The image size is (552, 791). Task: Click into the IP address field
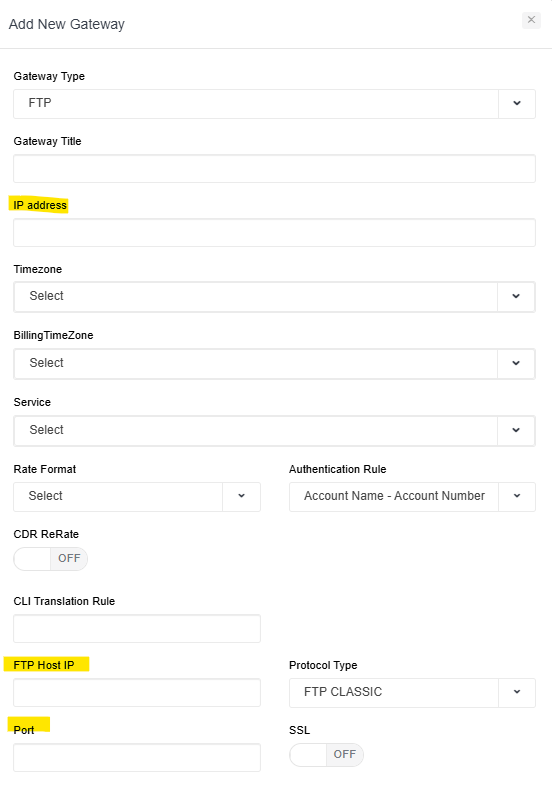(x=274, y=233)
